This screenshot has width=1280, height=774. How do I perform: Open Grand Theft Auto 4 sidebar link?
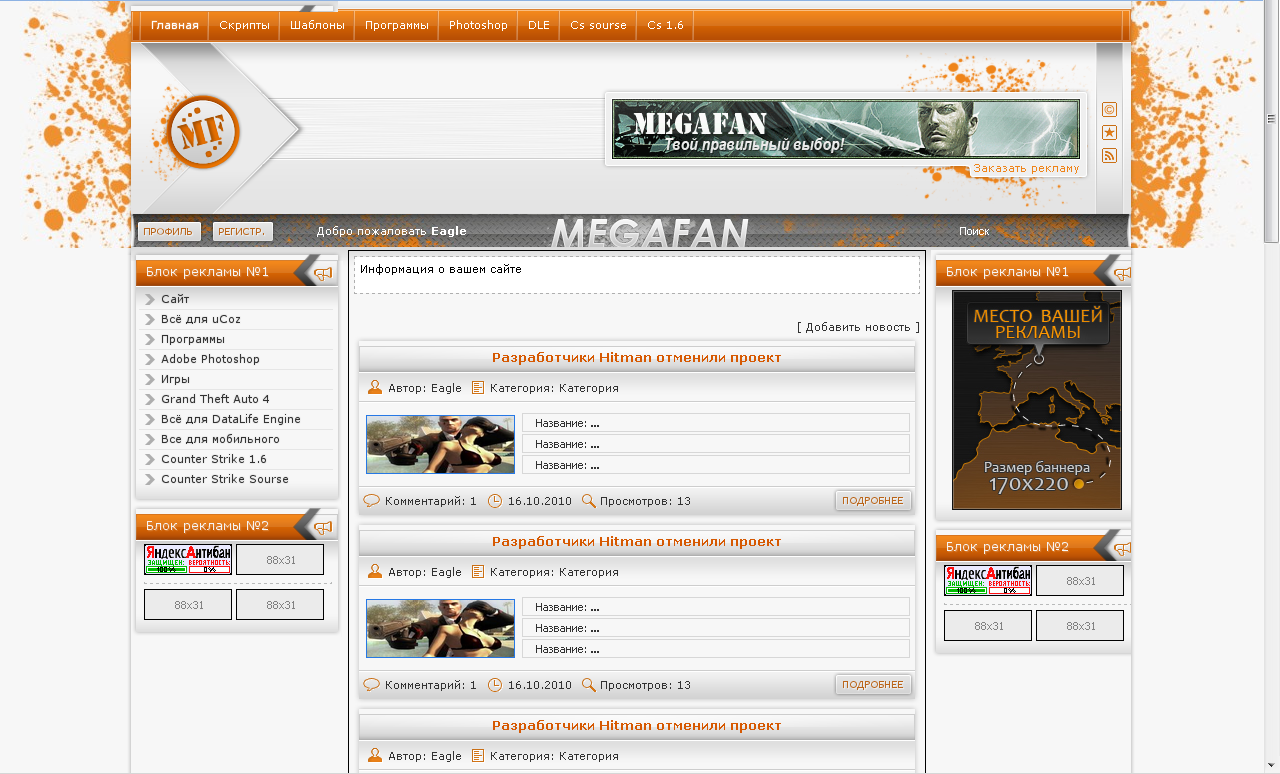point(215,399)
